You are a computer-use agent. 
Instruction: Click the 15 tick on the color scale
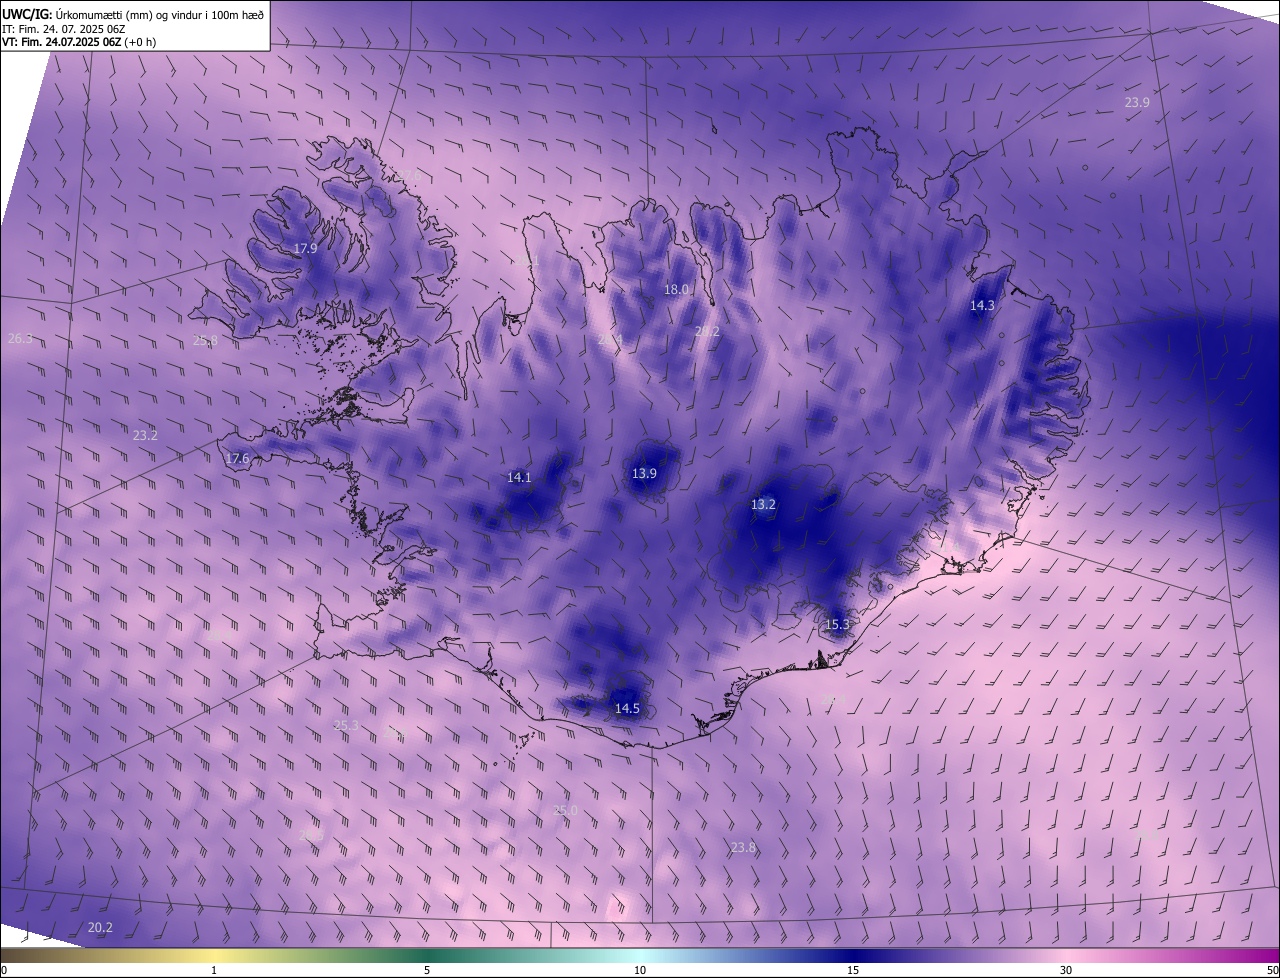click(x=853, y=970)
